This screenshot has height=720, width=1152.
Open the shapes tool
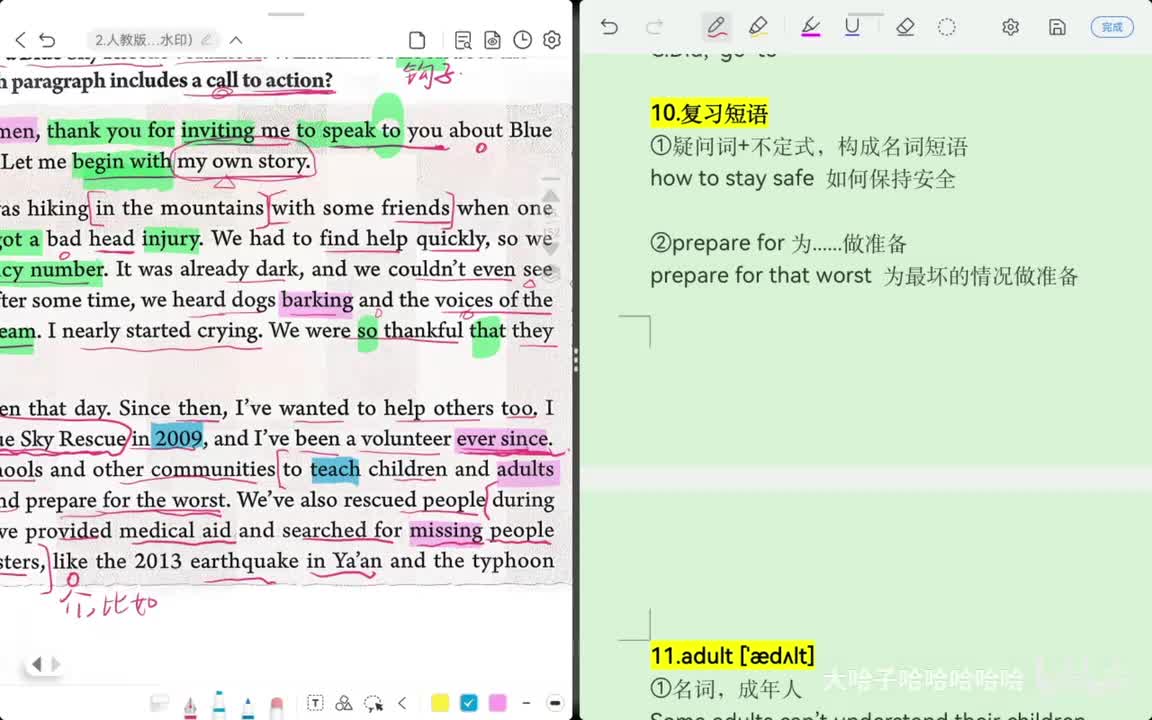coord(343,703)
